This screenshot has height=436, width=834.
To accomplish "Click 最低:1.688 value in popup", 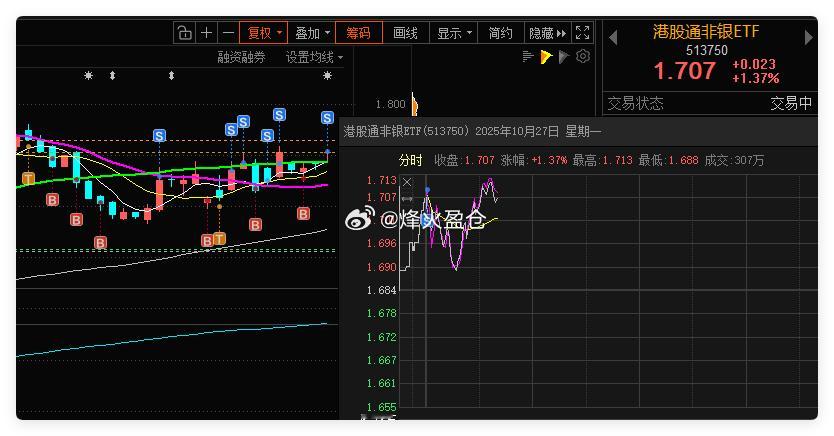I will click(668, 160).
